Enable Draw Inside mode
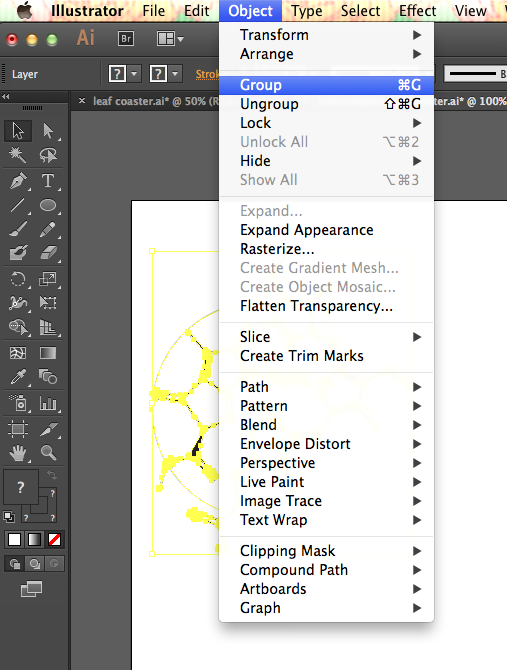The width and height of the screenshot is (507, 670). click(x=54, y=564)
